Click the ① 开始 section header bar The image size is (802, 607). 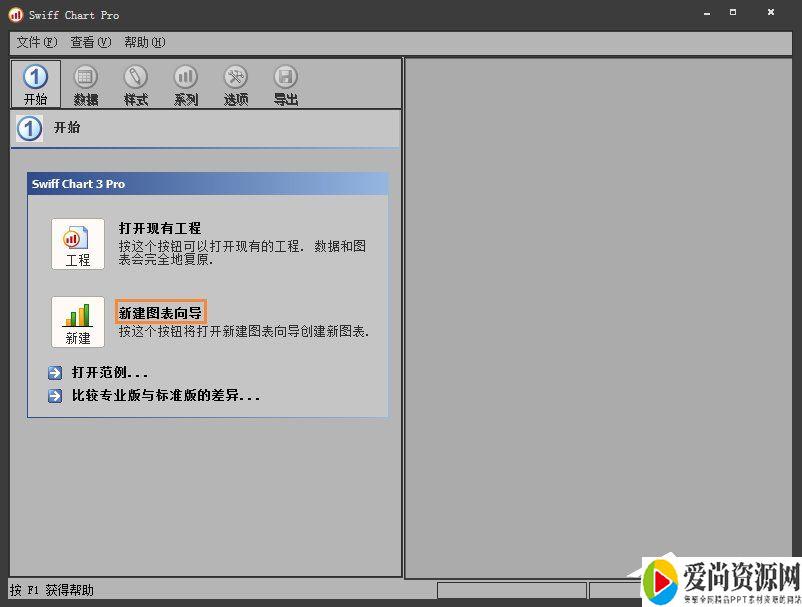click(200, 128)
